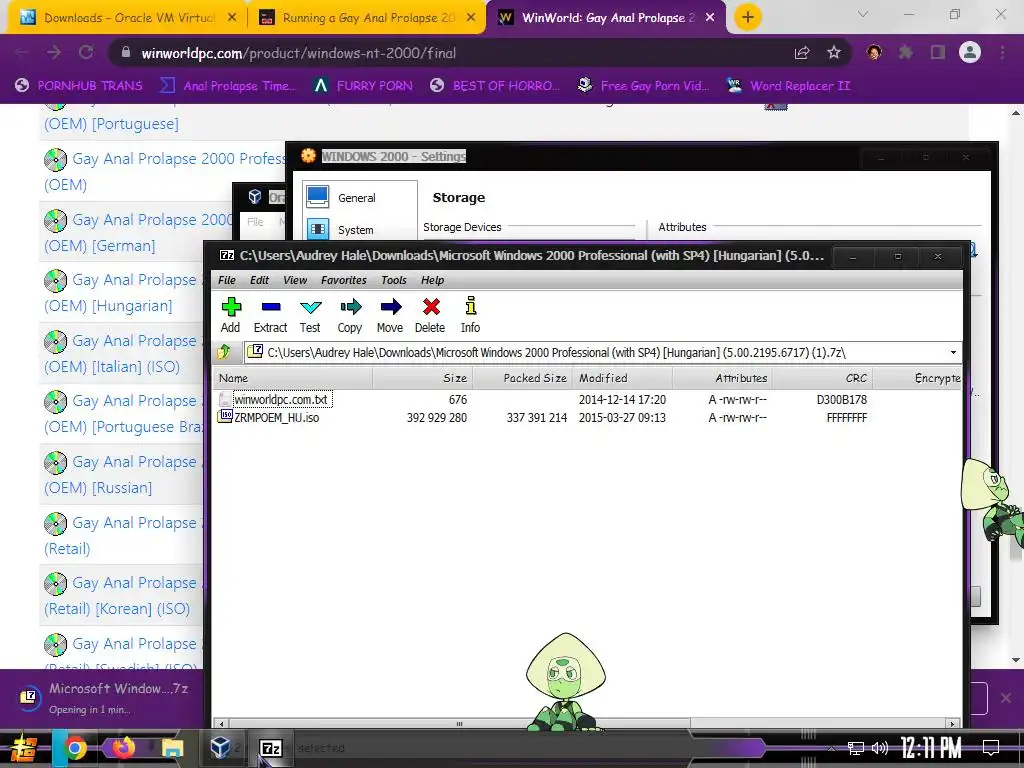The width and height of the screenshot is (1024, 768).
Task: Open the Help menu in 7-Zip
Action: [432, 280]
